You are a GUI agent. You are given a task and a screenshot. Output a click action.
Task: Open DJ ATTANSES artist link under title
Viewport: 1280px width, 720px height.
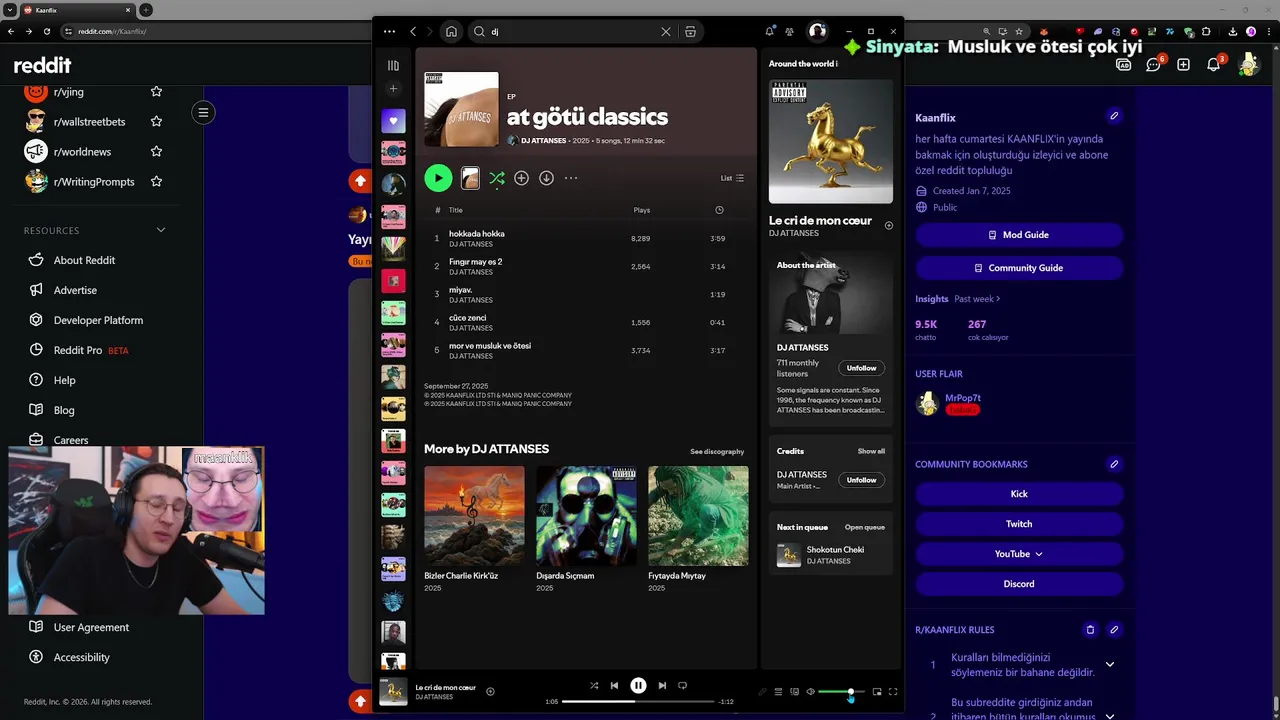point(543,141)
